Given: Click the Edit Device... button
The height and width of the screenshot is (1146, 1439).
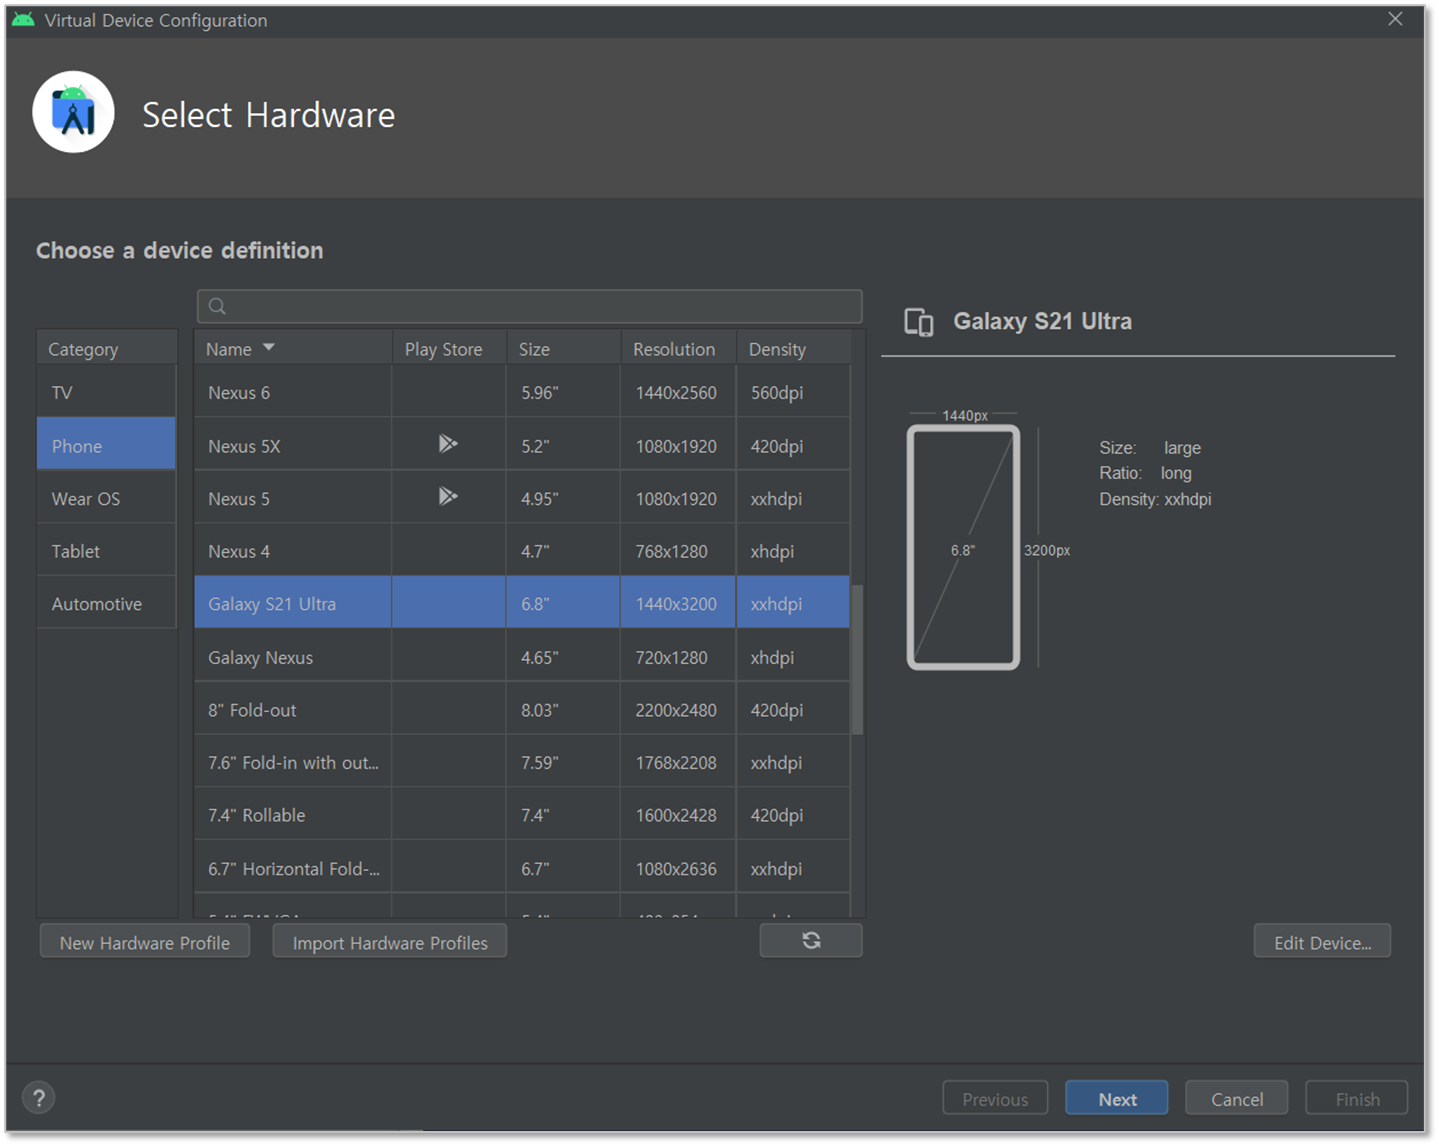Looking at the screenshot, I should (1322, 942).
